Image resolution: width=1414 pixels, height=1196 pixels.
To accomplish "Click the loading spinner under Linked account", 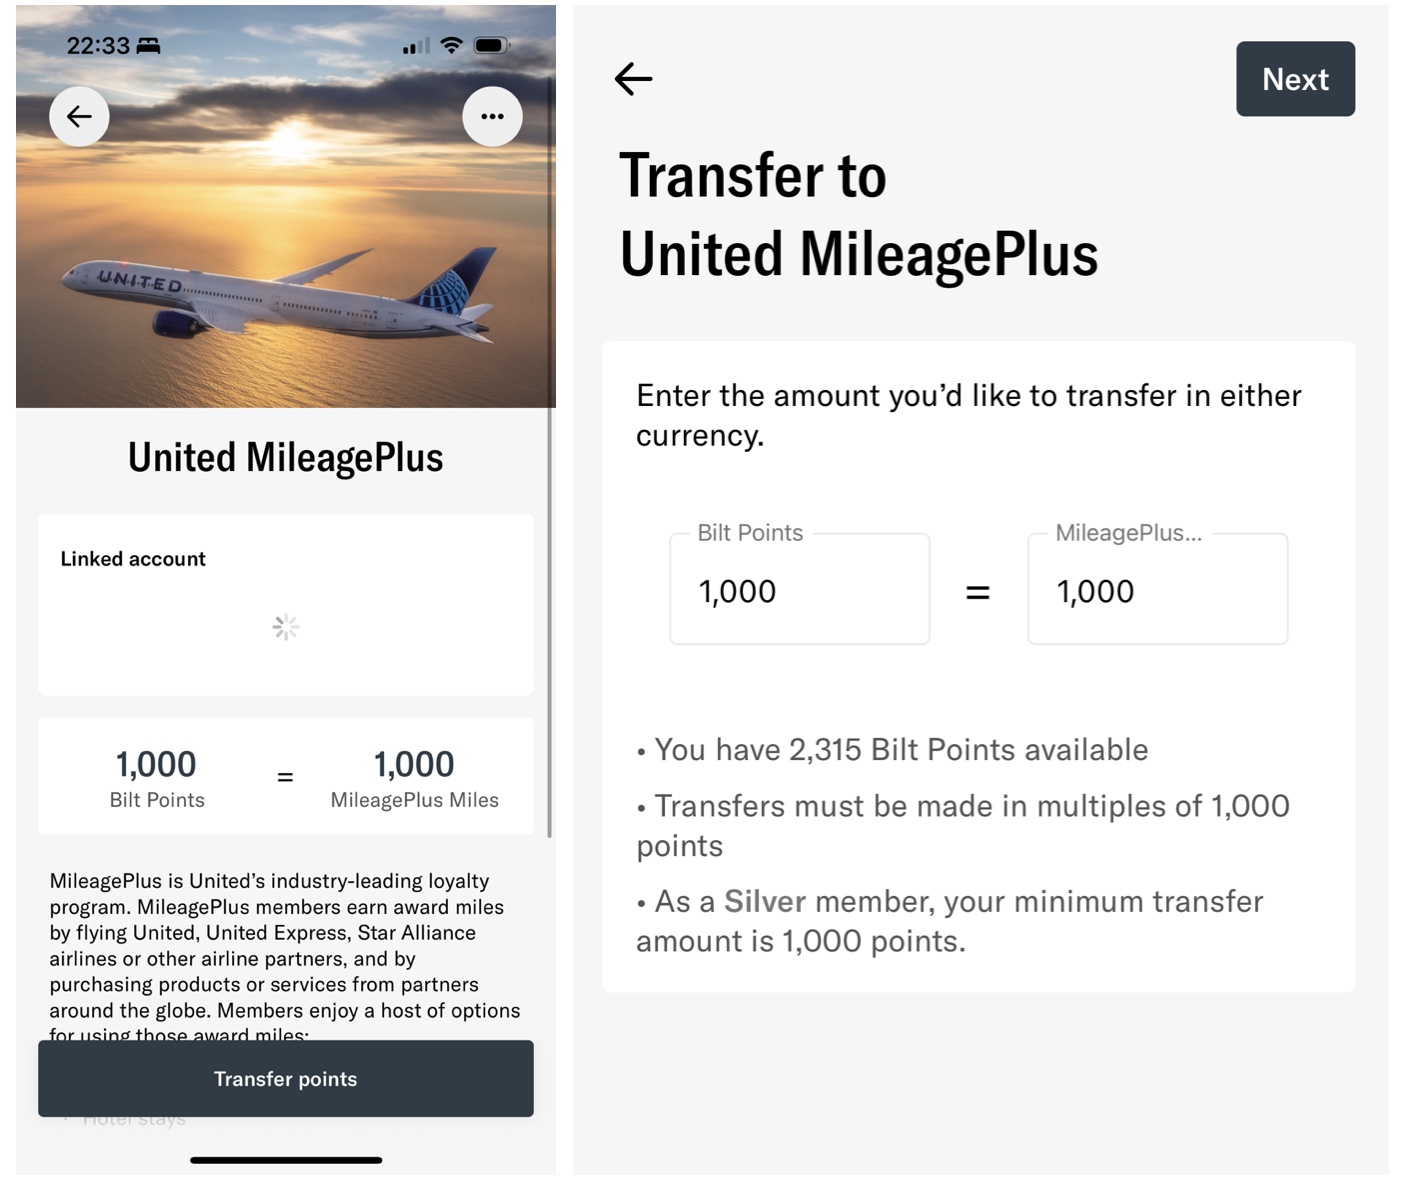I will click(286, 627).
